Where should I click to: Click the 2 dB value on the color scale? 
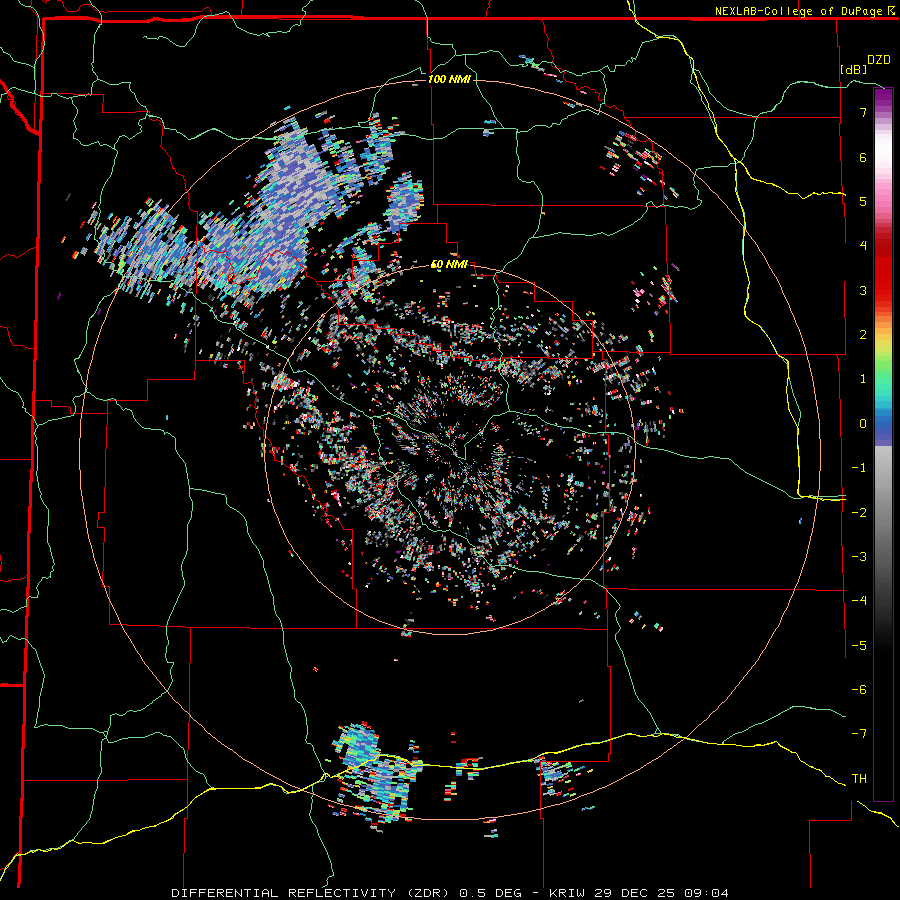tap(863, 335)
